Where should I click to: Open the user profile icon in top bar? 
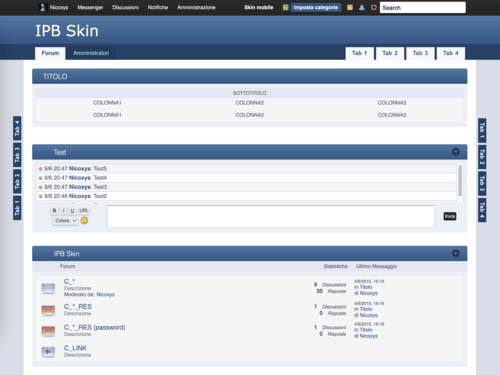(362, 7)
